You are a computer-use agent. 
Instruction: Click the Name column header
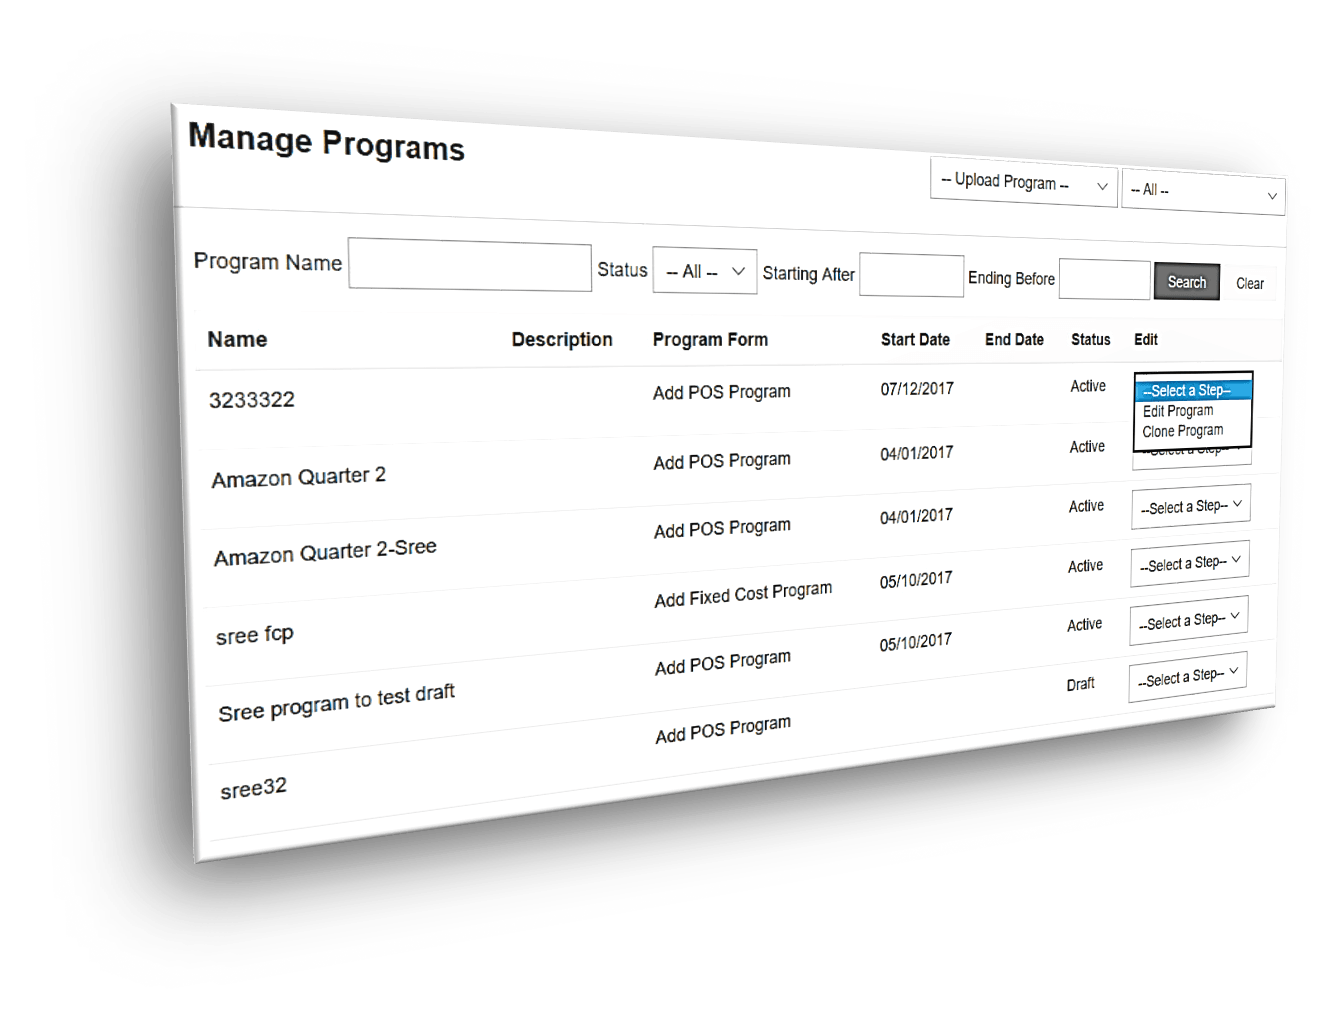point(237,340)
